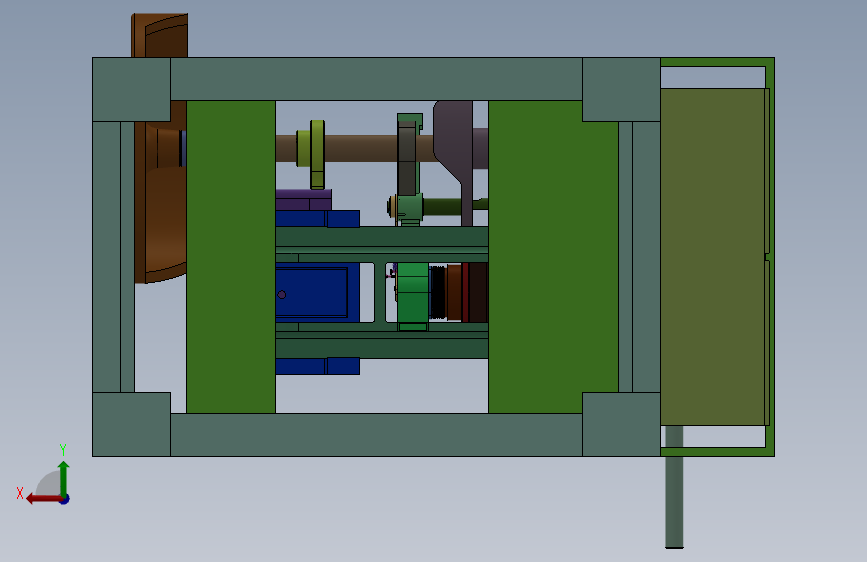
Task: Select the bottom-right gray corner block
Action: 621,424
